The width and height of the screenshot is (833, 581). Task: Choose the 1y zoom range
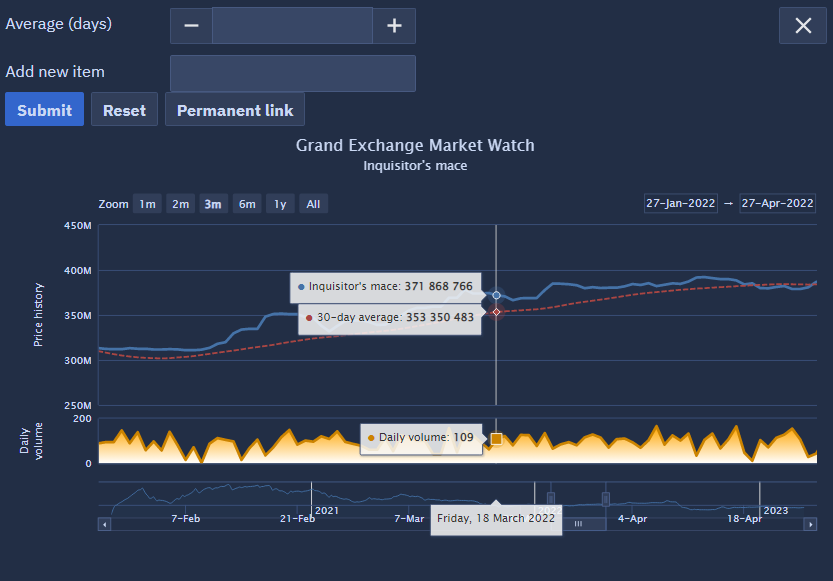(x=280, y=204)
